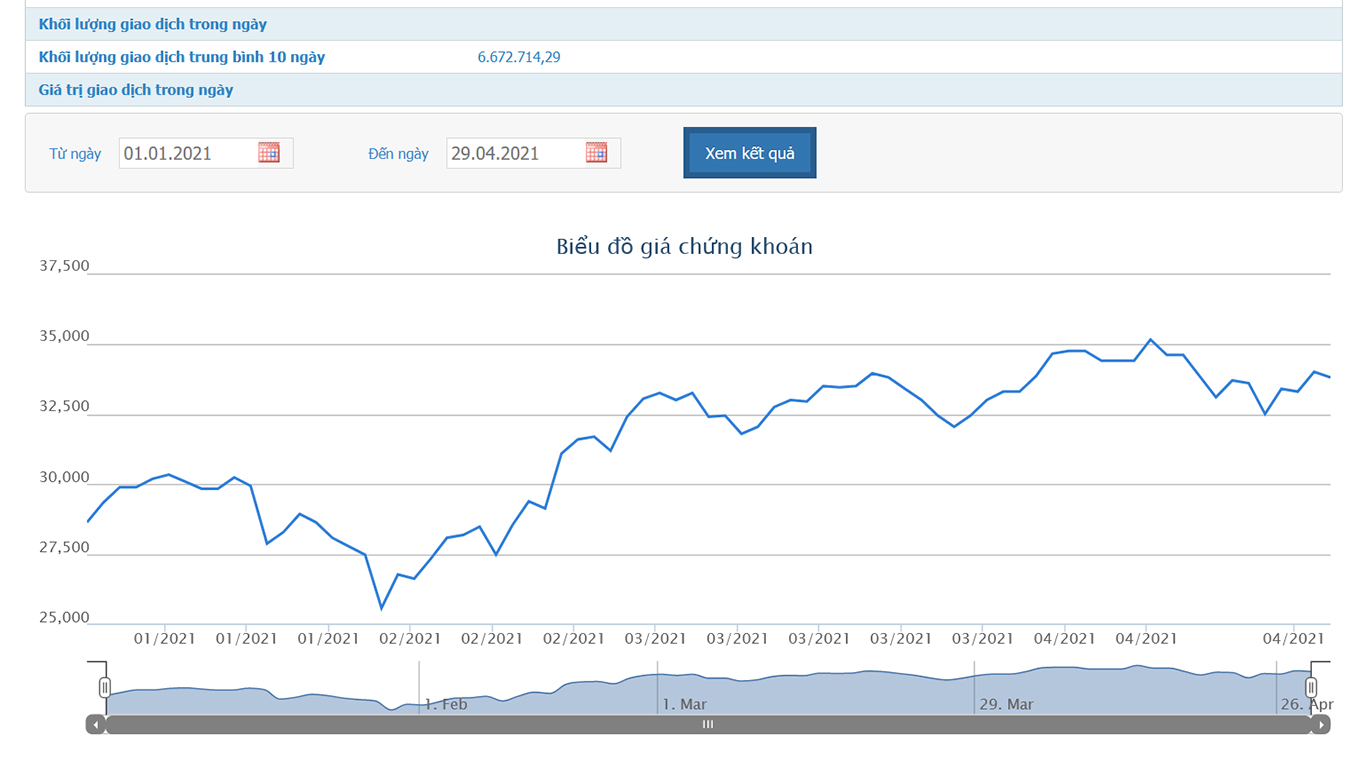
Task: Click the 1. Mar marker in navigator
Action: (x=685, y=704)
